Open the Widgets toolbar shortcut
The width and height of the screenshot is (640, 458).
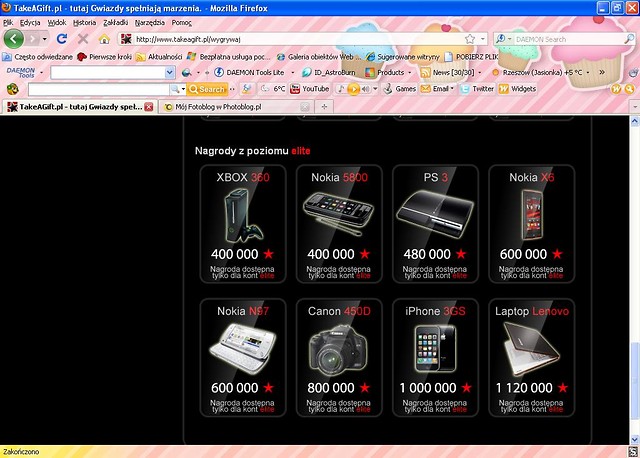(x=518, y=89)
